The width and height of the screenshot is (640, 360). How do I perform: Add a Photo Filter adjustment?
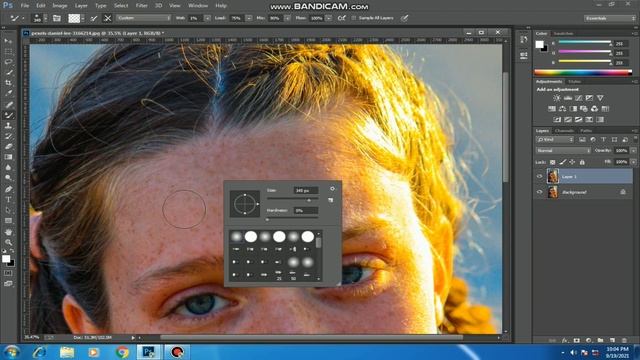click(x=584, y=109)
